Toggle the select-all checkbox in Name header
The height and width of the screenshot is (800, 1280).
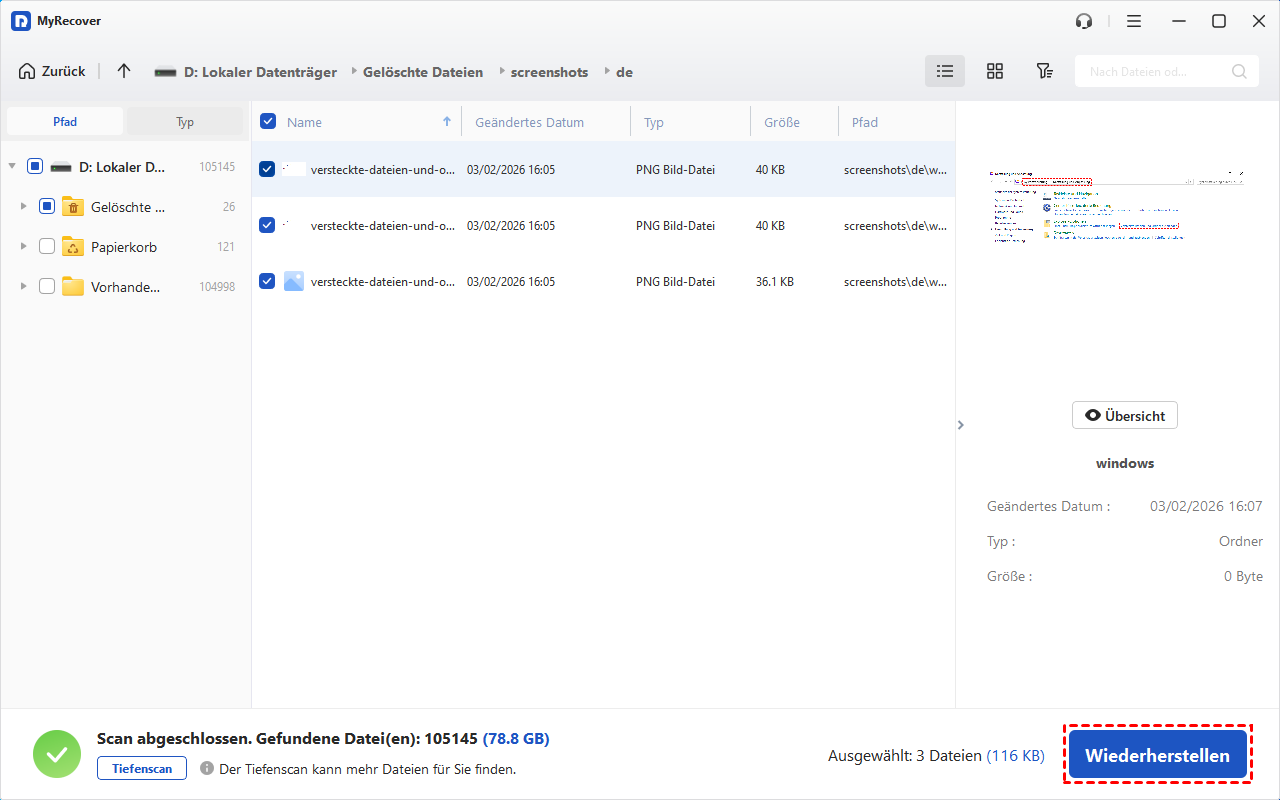[x=268, y=122]
